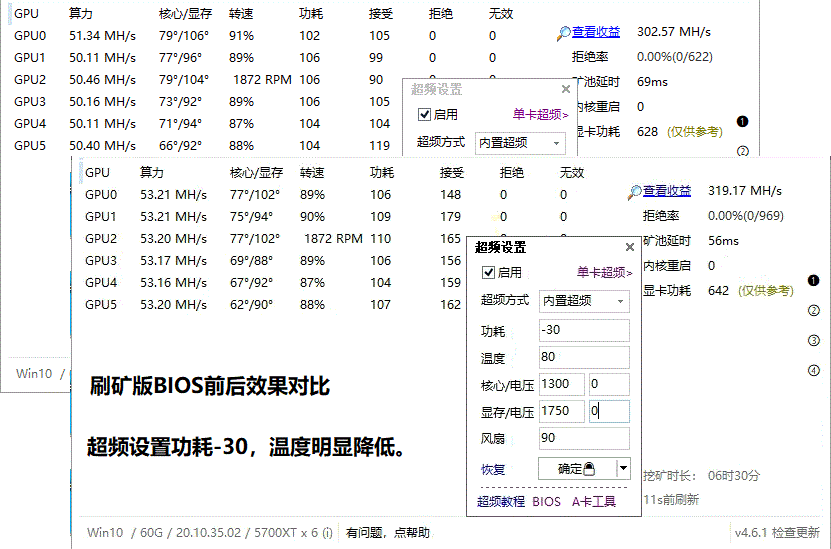
Task: Click the info (i) icon after 5700XT x 6
Action: click(327, 532)
